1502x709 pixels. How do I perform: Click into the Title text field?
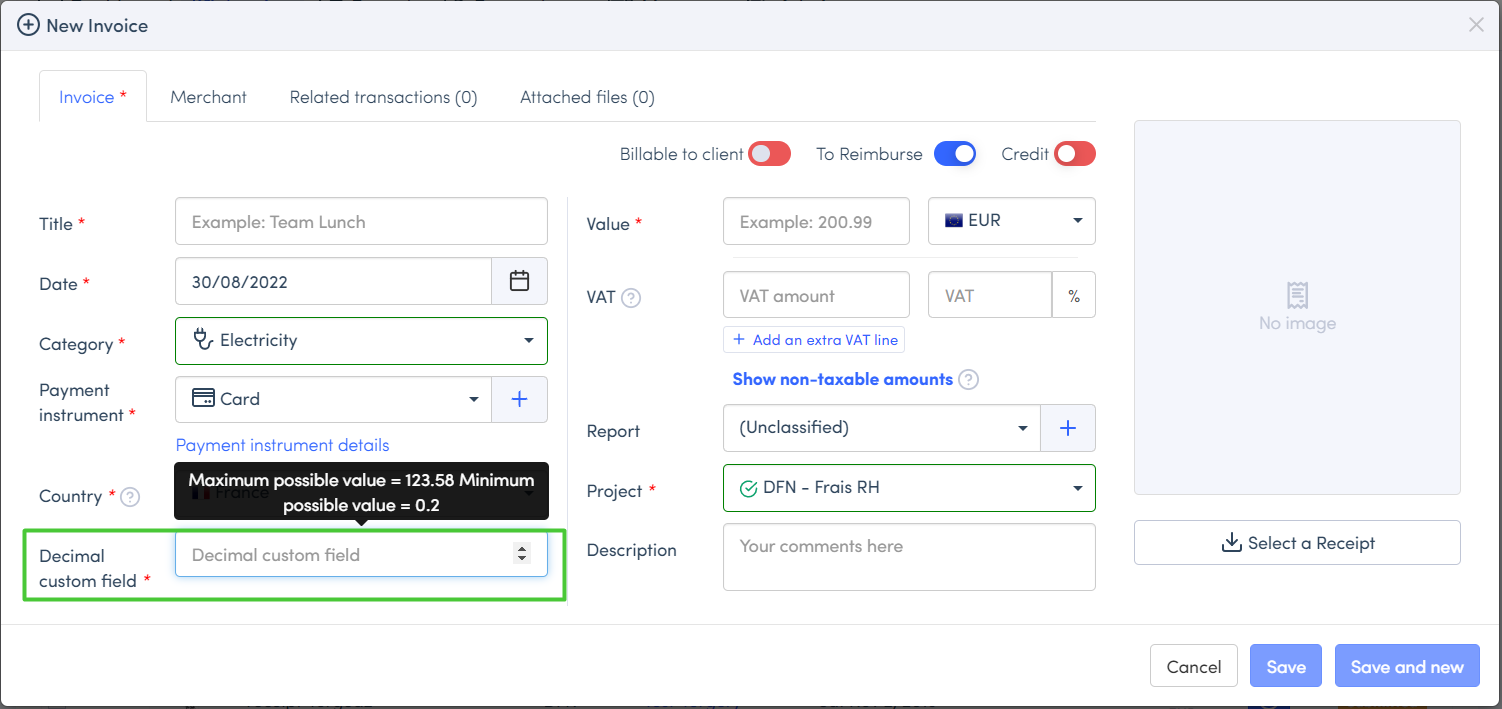click(x=361, y=222)
